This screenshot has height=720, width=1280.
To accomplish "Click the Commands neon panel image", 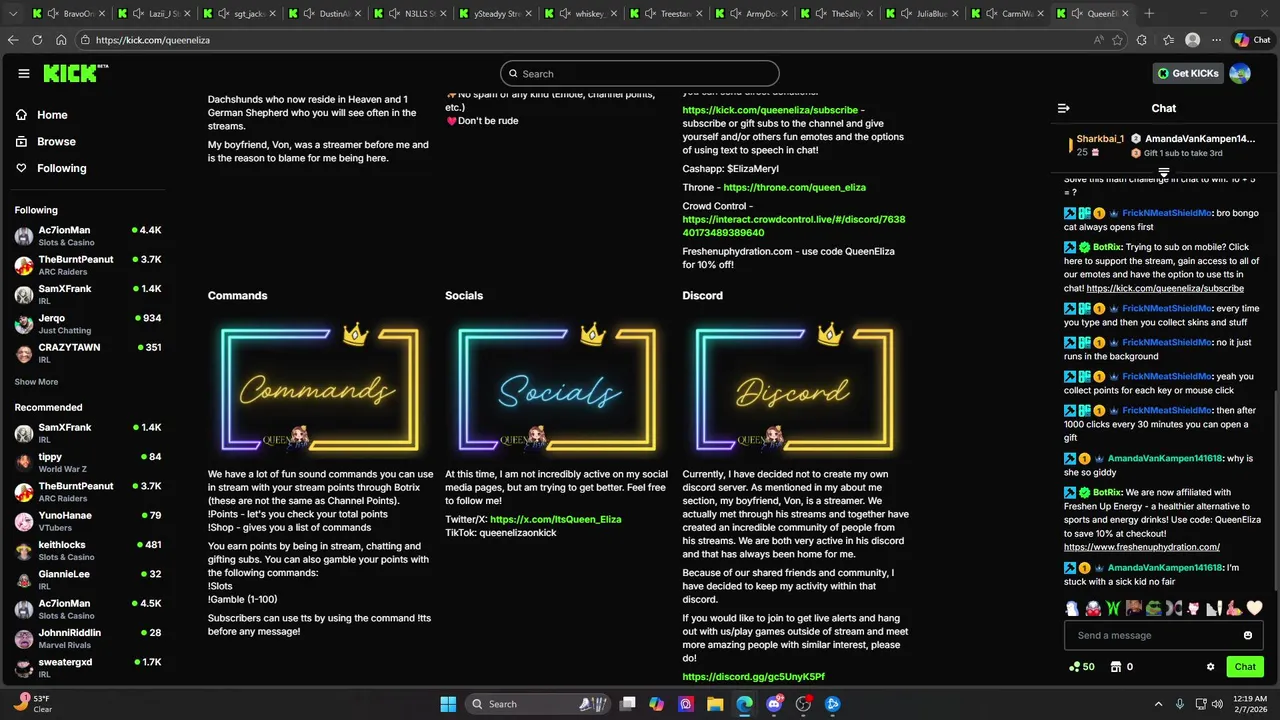I will pos(320,388).
